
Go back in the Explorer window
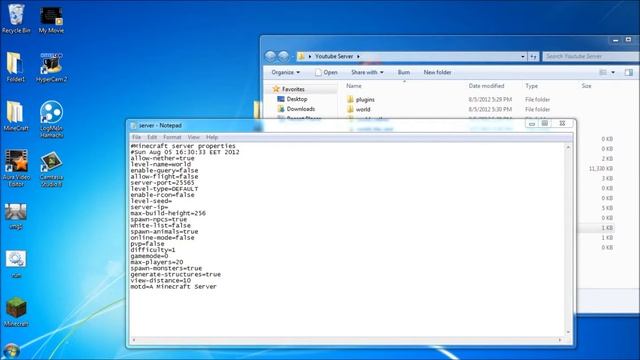point(270,56)
